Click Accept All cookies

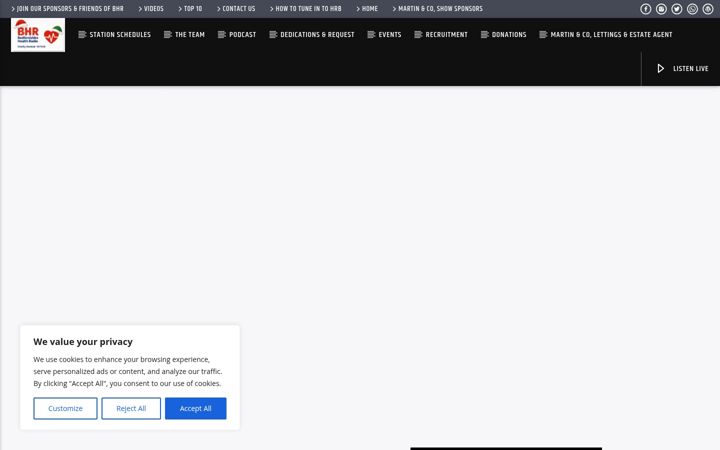[x=196, y=408]
